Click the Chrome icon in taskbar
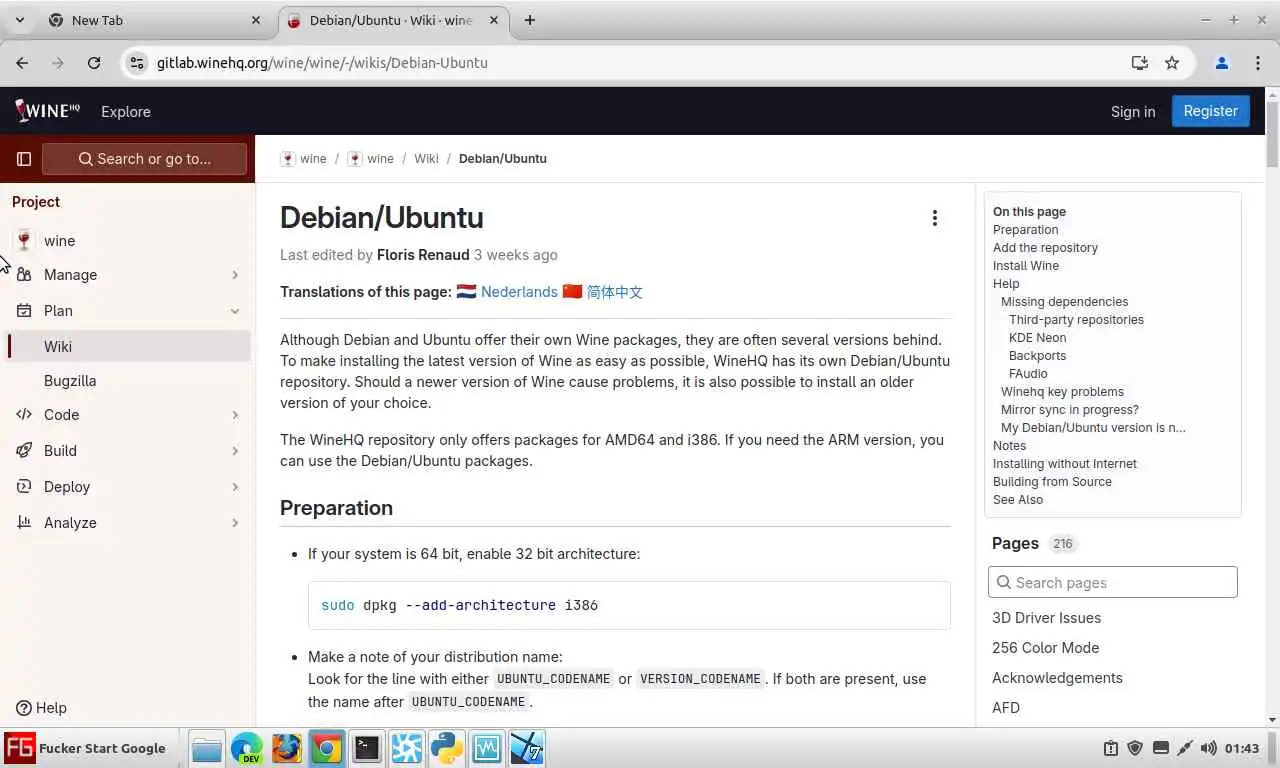Image resolution: width=1280 pixels, height=768 pixels. click(326, 748)
